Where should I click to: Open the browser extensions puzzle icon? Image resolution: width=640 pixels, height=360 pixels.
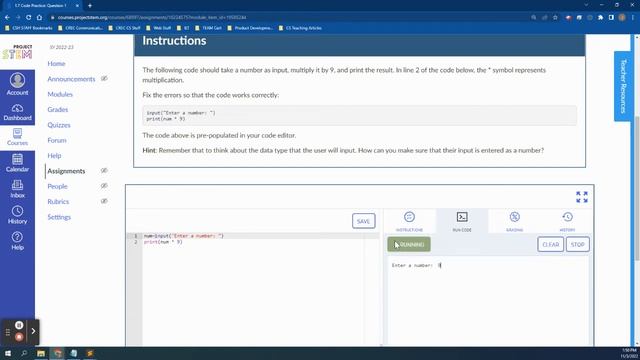(600, 18)
